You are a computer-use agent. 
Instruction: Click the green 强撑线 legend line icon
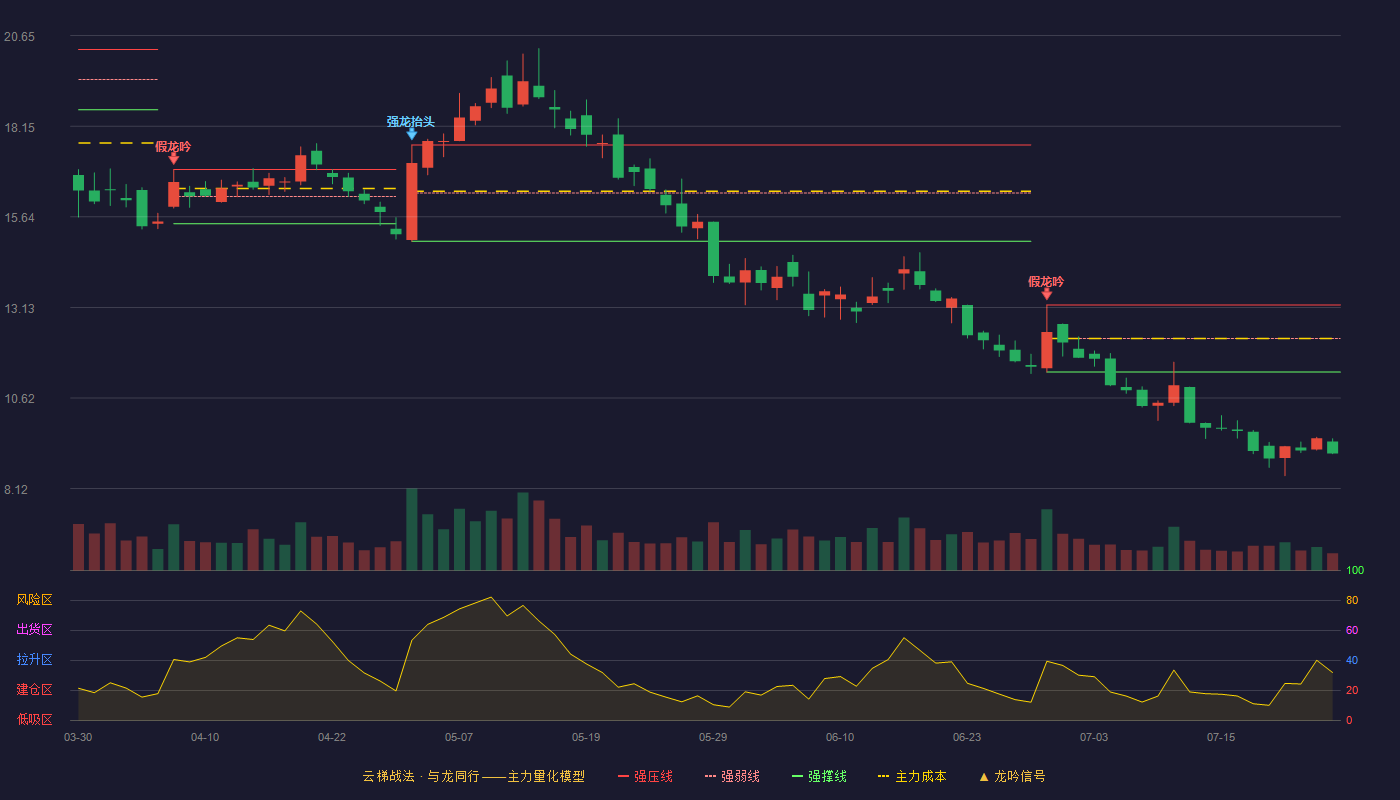click(797, 776)
